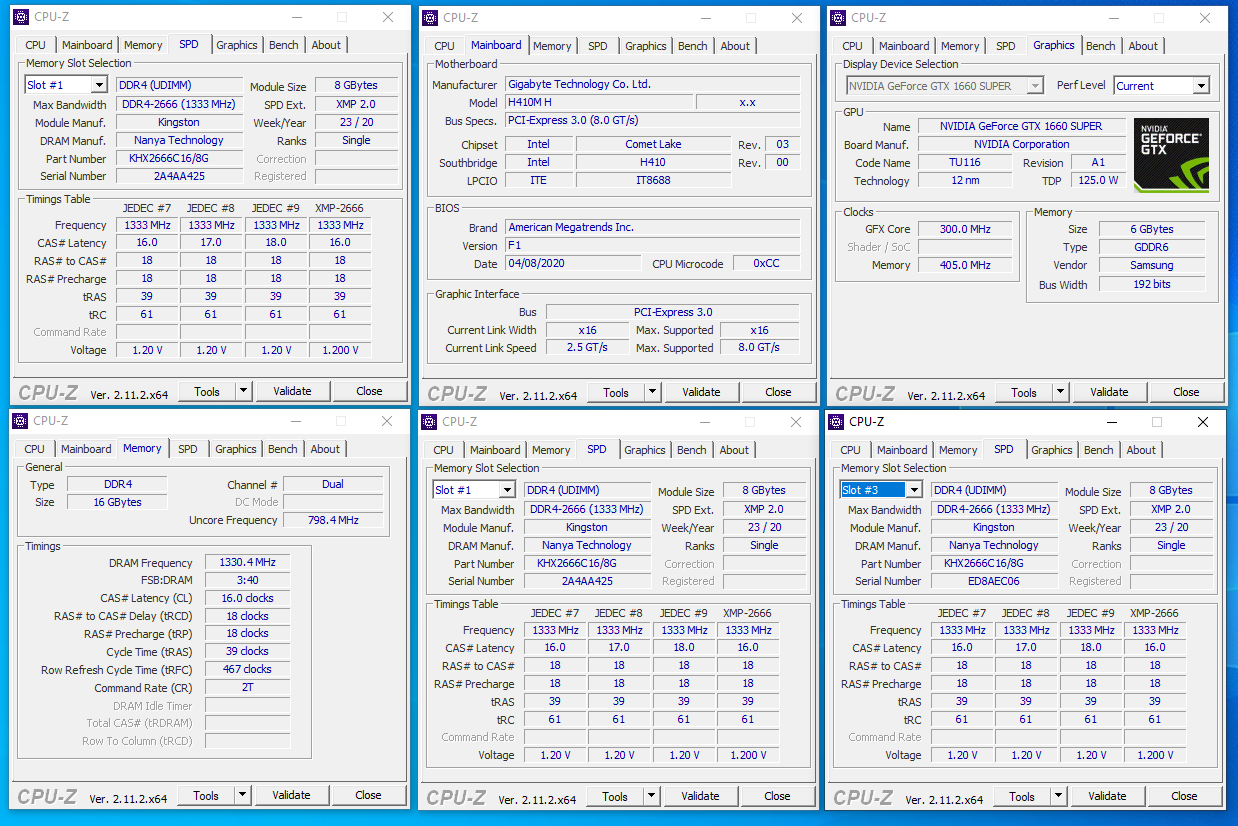Click the Tools button in the Slot #3 window
The height and width of the screenshot is (826, 1238).
[1022, 797]
